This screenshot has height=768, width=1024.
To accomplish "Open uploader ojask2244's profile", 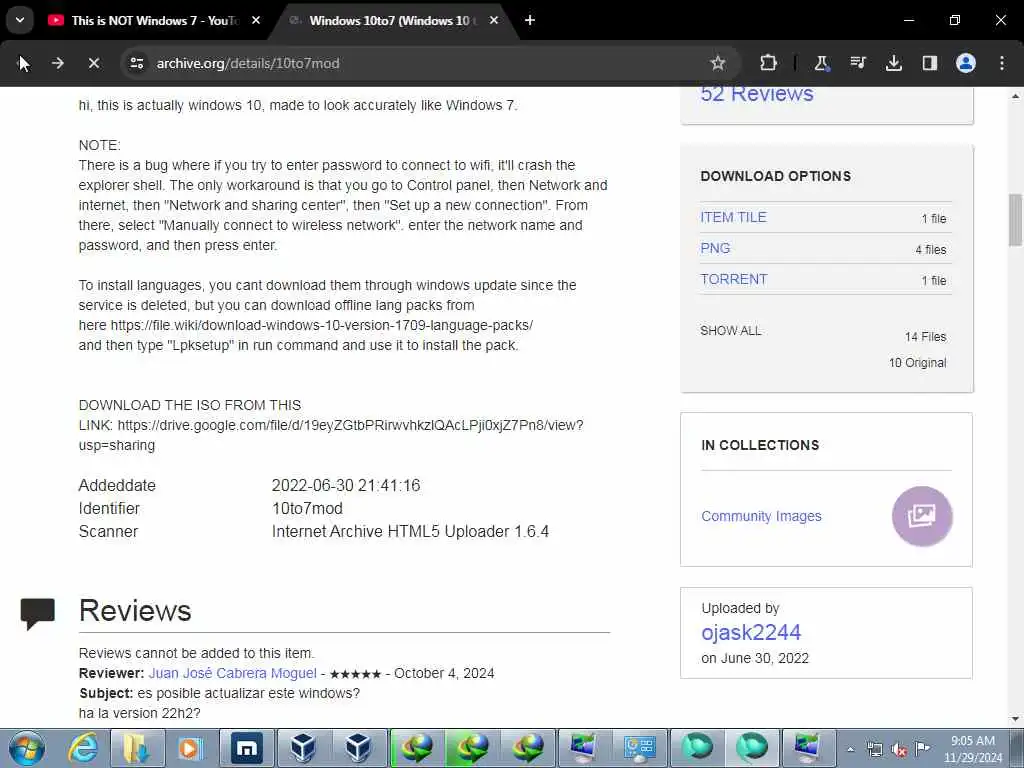I will click(x=751, y=632).
